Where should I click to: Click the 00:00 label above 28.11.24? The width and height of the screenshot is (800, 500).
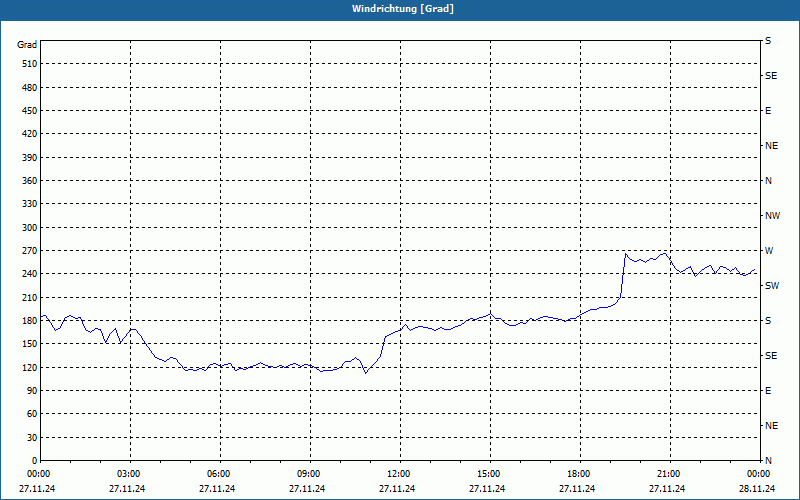tap(759, 474)
